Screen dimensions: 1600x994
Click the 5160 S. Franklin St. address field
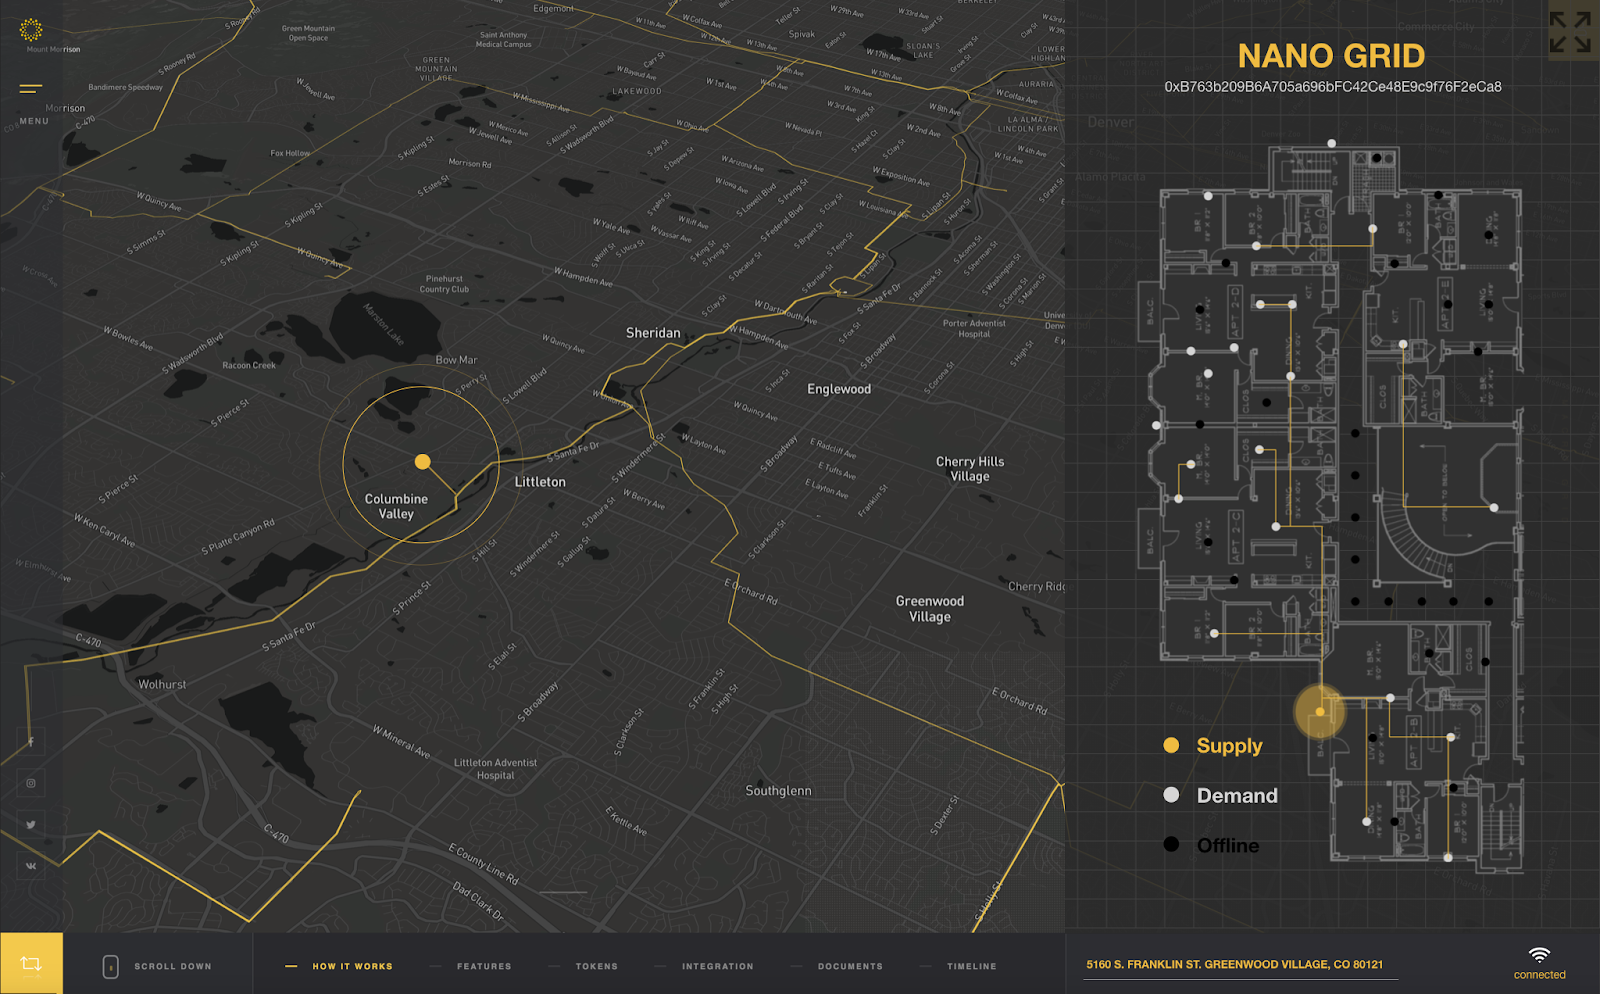point(1240,965)
